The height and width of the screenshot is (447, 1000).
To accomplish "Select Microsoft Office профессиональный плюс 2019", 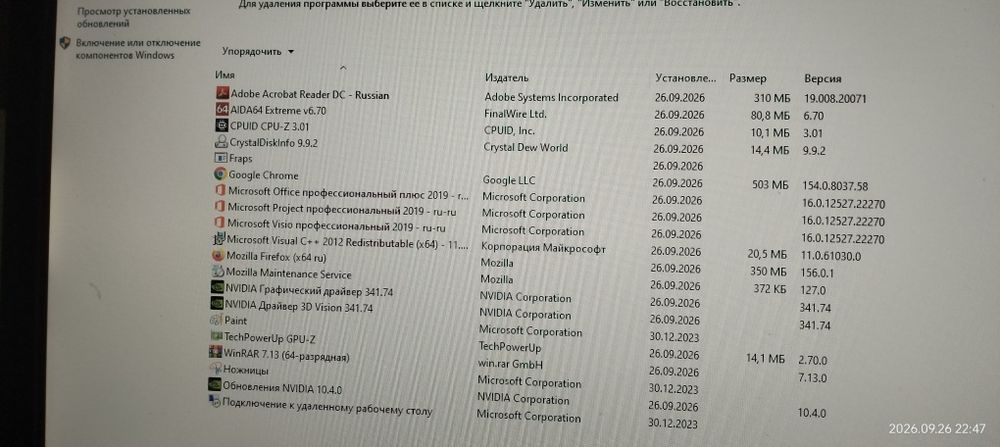I will click(x=348, y=193).
